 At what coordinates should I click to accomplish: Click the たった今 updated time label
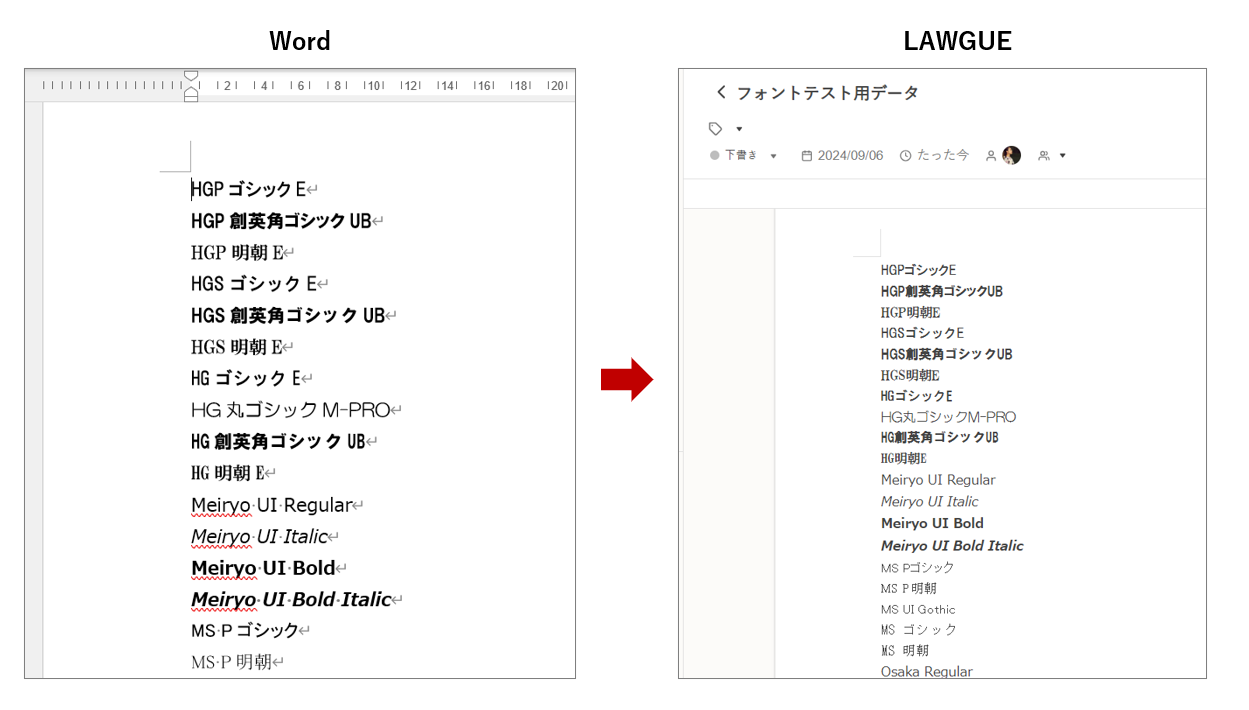click(x=943, y=156)
